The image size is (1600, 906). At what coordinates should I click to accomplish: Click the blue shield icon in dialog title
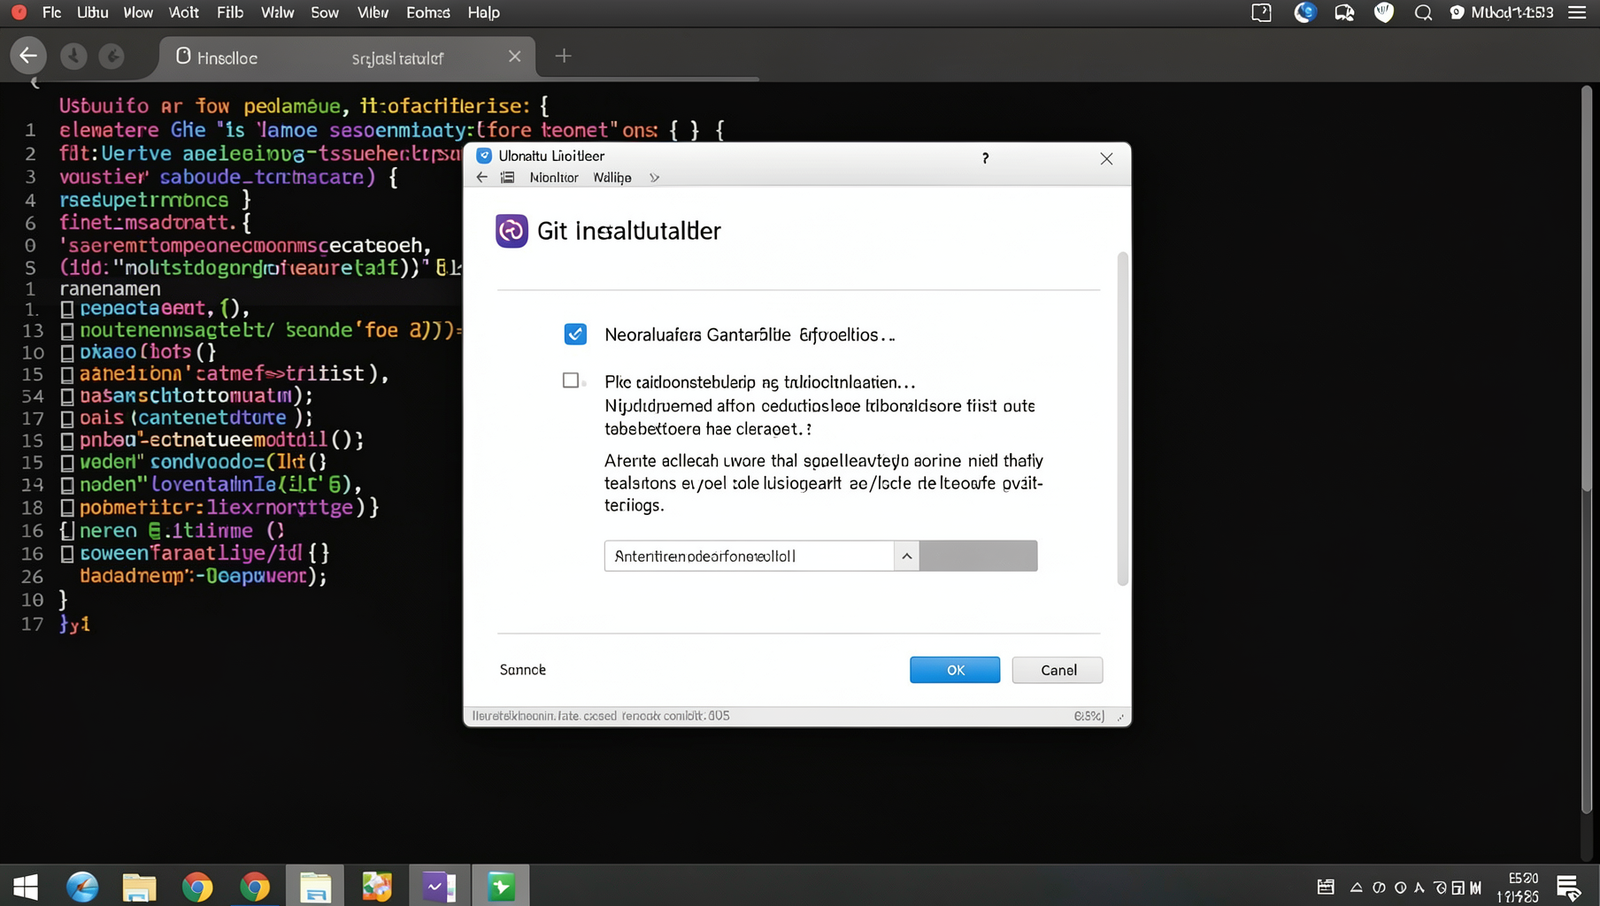tap(484, 156)
